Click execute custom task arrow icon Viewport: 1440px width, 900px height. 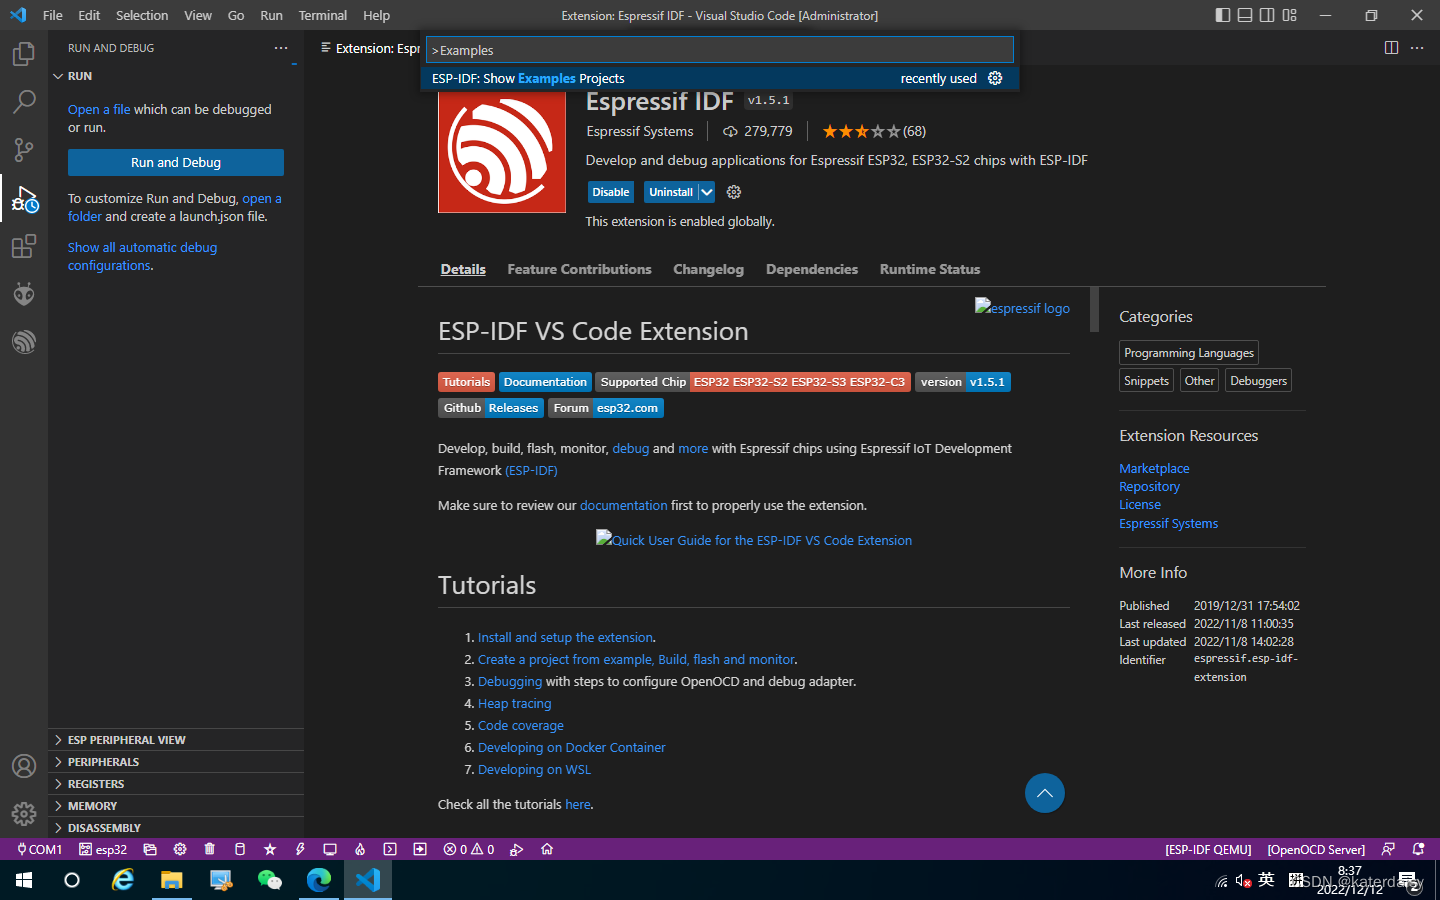[x=420, y=849]
